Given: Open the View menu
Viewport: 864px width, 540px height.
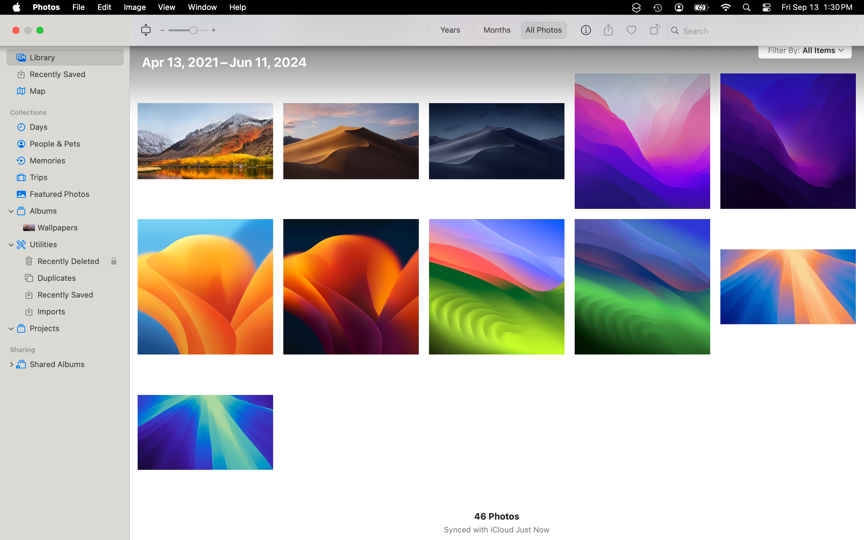Looking at the screenshot, I should click(166, 7).
